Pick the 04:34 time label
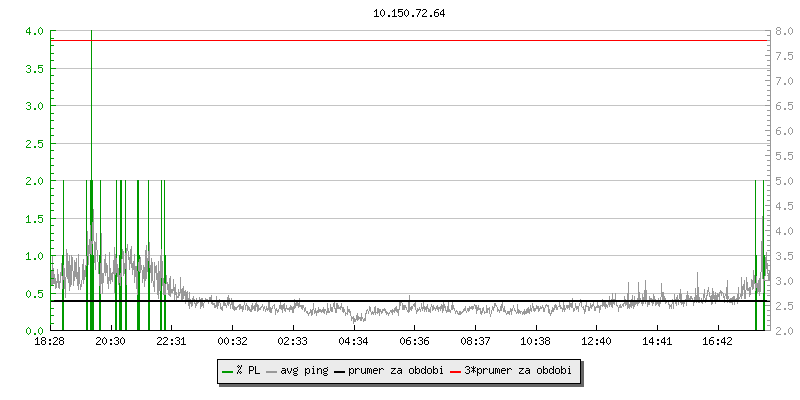This screenshot has width=800, height=400. pyautogui.click(x=353, y=342)
